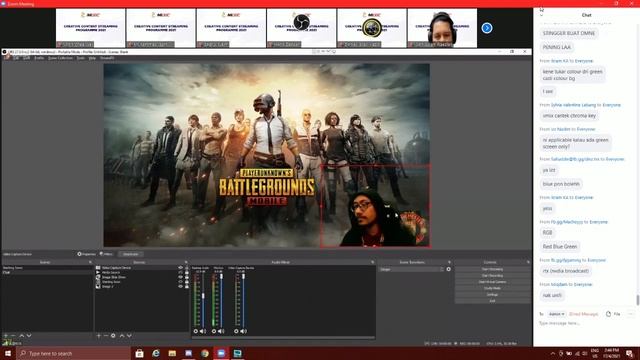Open the Tools menu in OBS

point(80,58)
